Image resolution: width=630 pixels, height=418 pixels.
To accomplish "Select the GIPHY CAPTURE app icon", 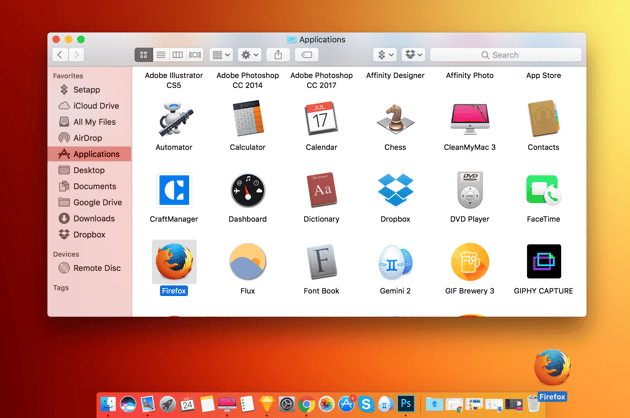I will click(544, 261).
